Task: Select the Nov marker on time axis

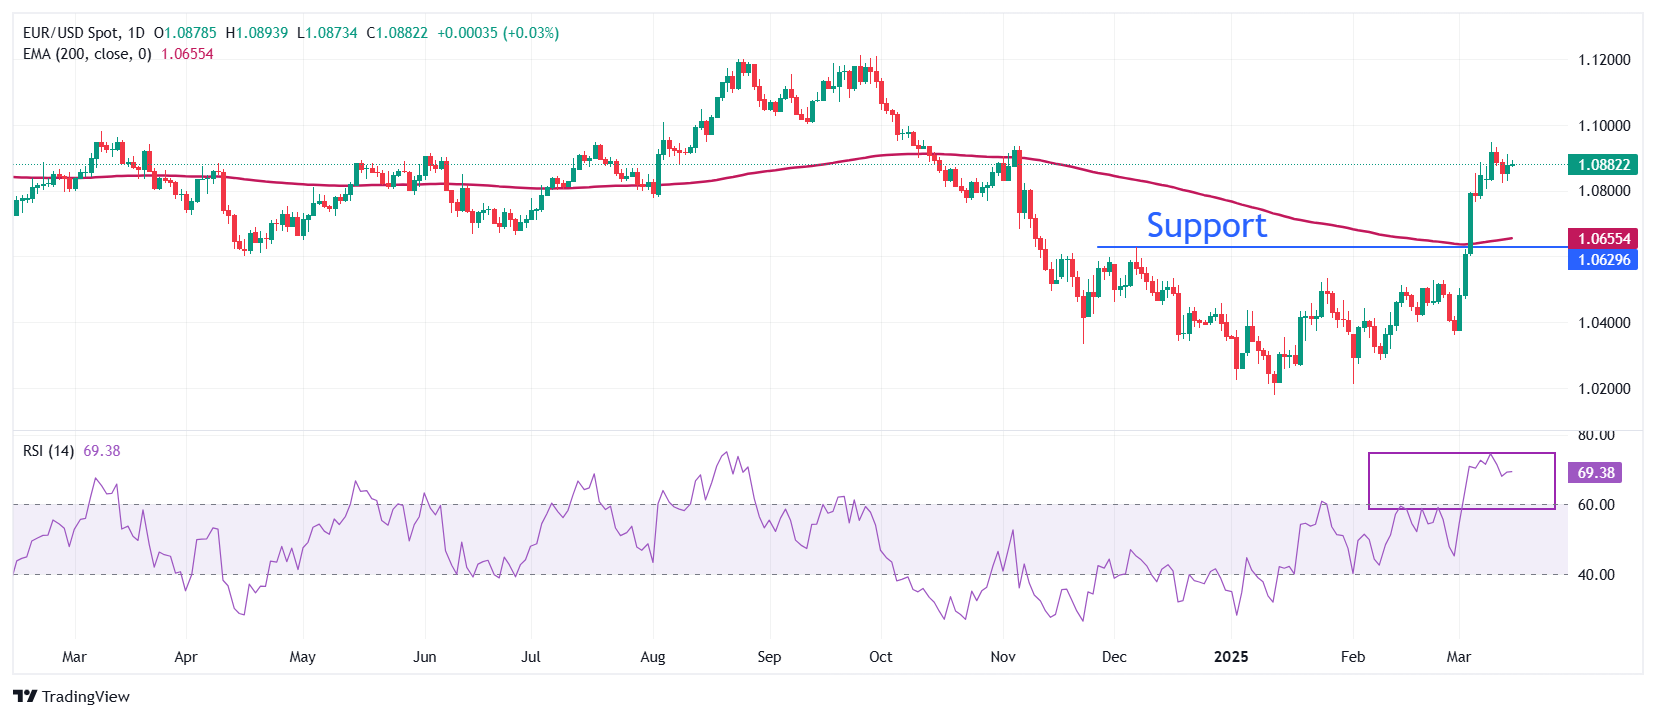Action: 1002,657
